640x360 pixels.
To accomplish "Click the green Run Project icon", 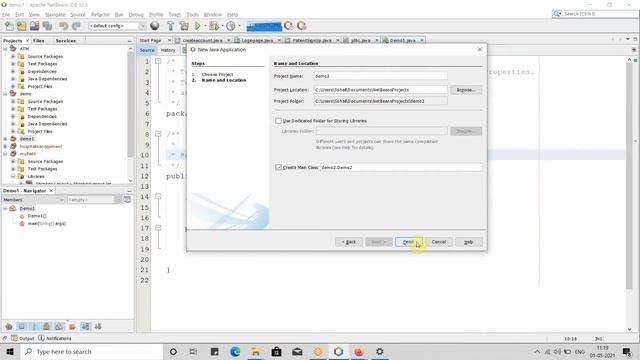I will tap(198, 26).
